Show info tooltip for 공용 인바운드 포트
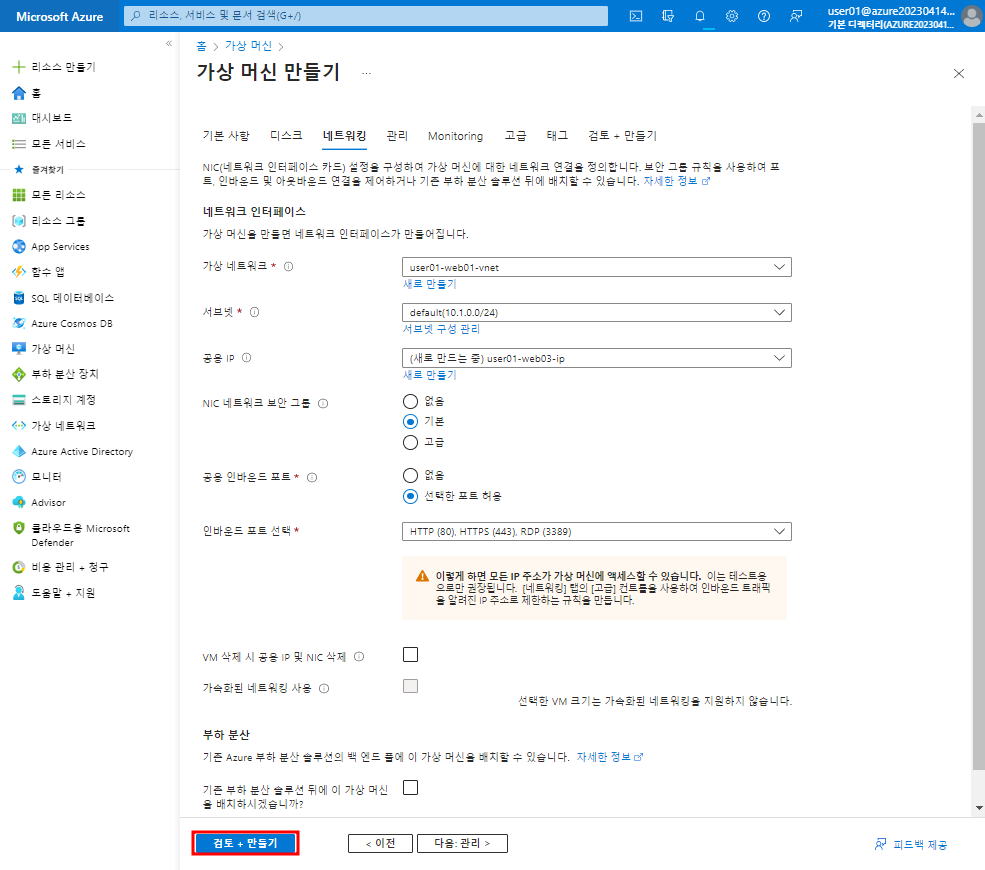 (312, 477)
